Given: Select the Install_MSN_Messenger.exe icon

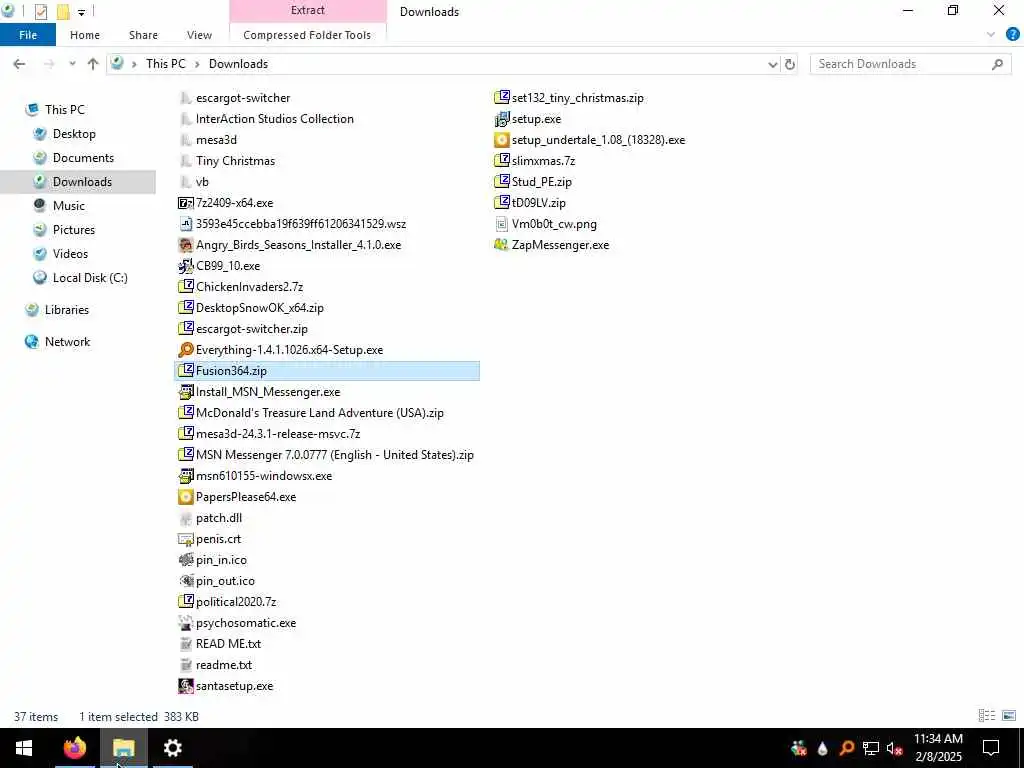Looking at the screenshot, I should [185, 392].
